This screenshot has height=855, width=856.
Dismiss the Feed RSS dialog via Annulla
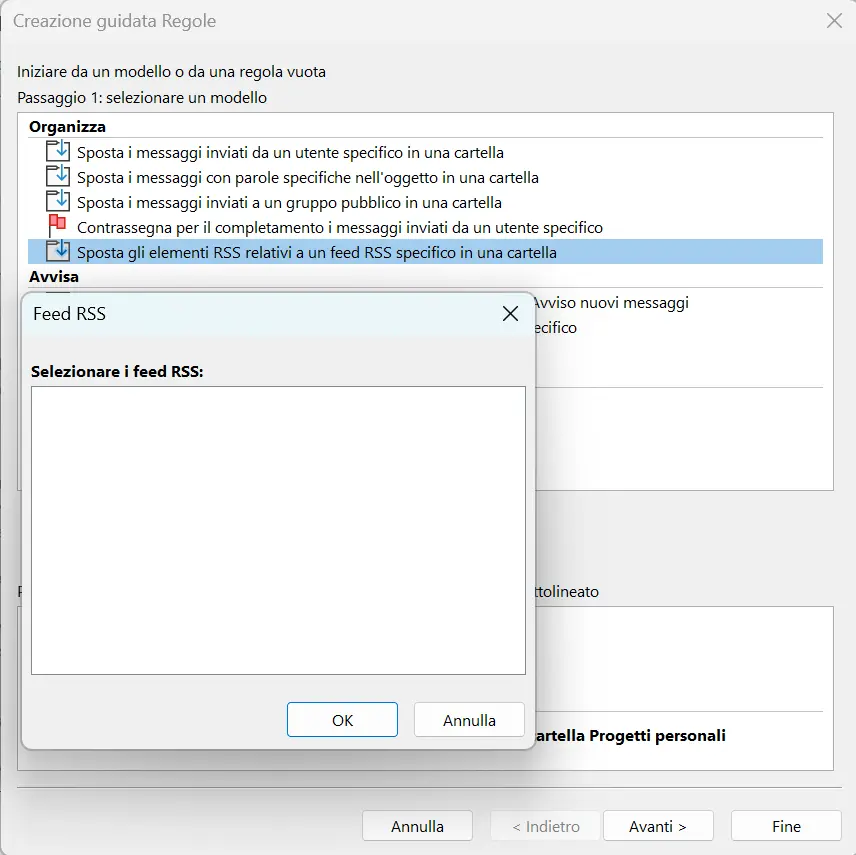(x=469, y=719)
